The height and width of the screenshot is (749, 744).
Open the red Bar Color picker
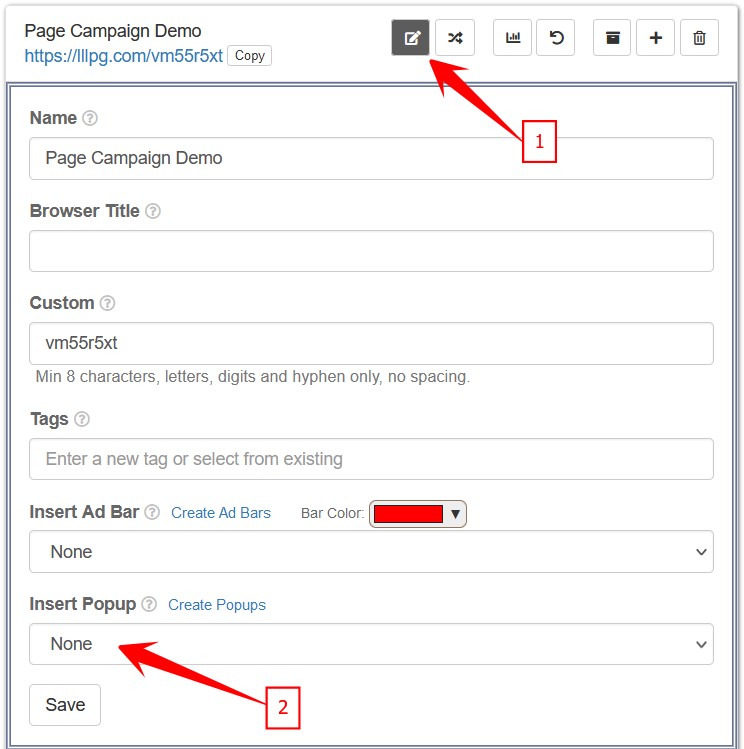pos(418,514)
